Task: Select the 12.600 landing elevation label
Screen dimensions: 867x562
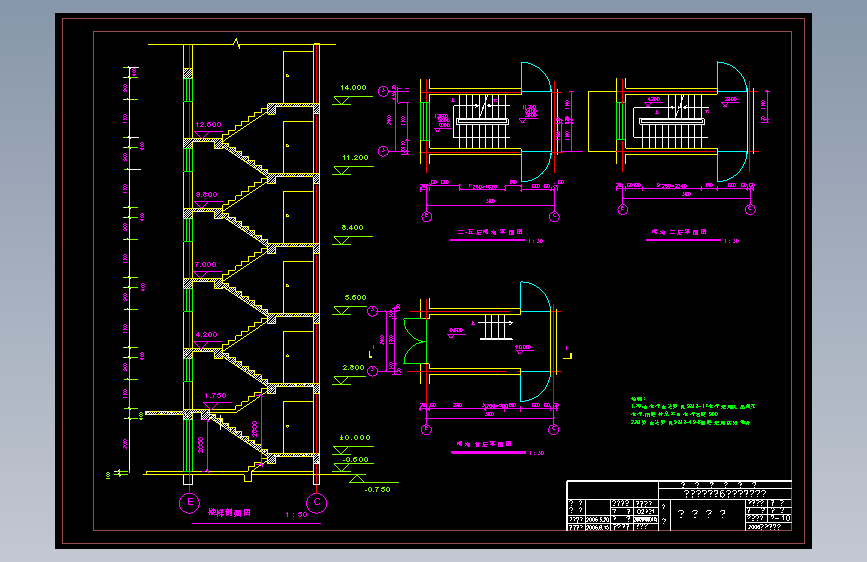Action: (208, 124)
